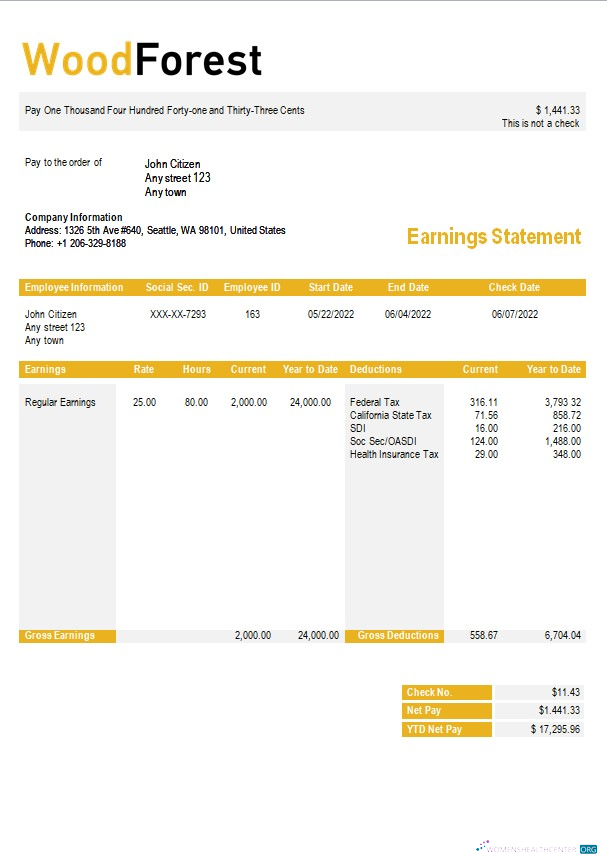Image resolution: width=607 pixels, height=864 pixels.
Task: Click the Gross Deductions label
Action: tap(398, 635)
